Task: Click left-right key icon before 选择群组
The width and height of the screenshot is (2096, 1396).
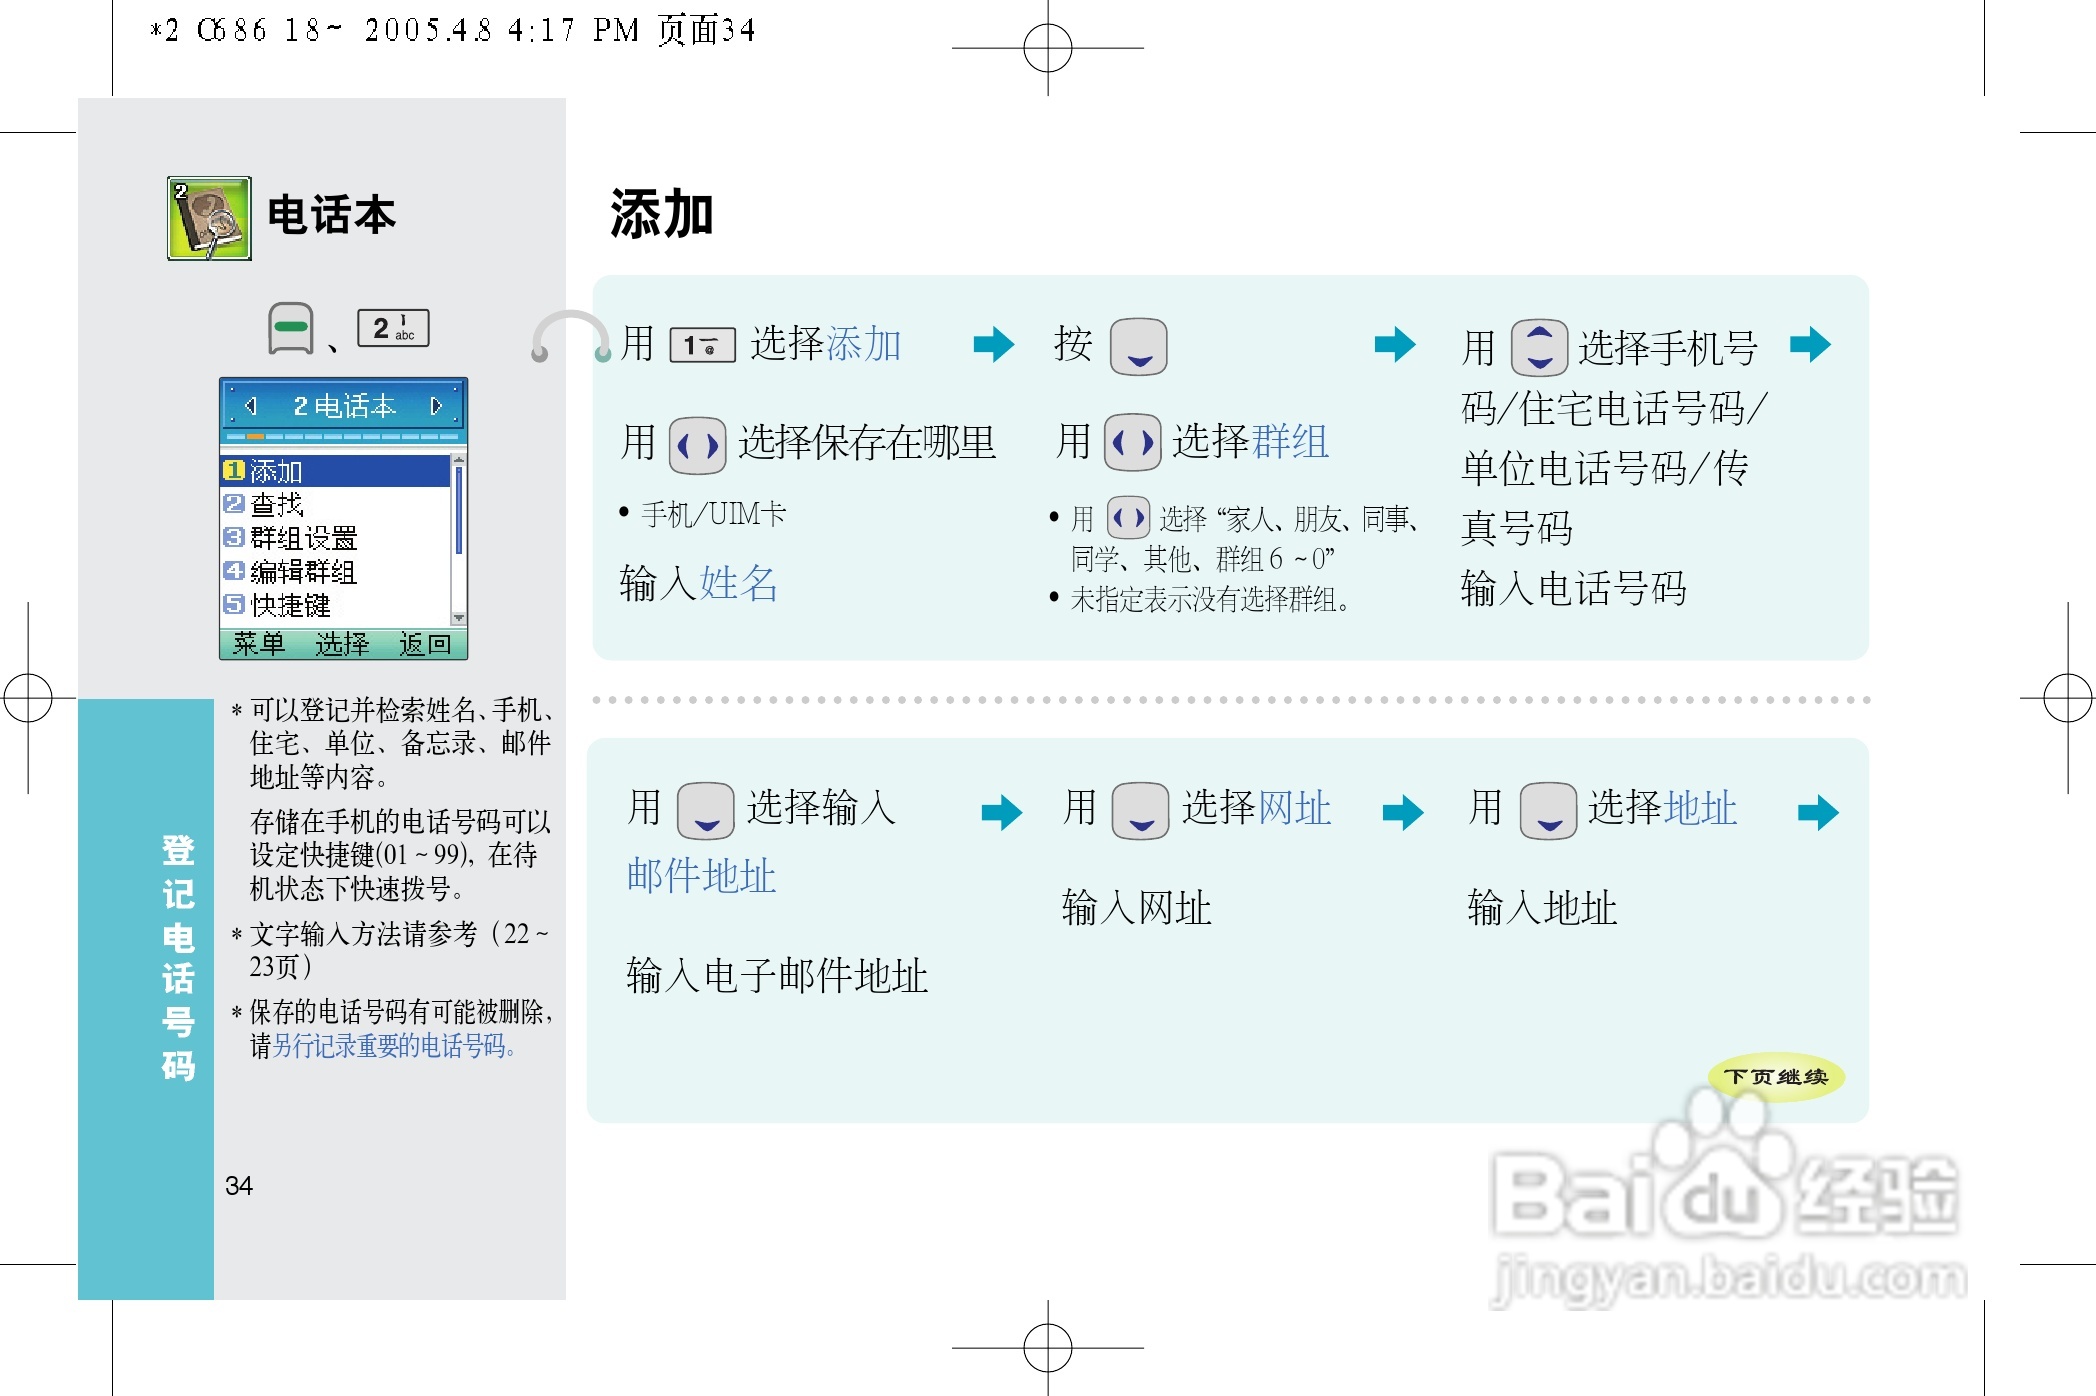Action: [x=1132, y=442]
